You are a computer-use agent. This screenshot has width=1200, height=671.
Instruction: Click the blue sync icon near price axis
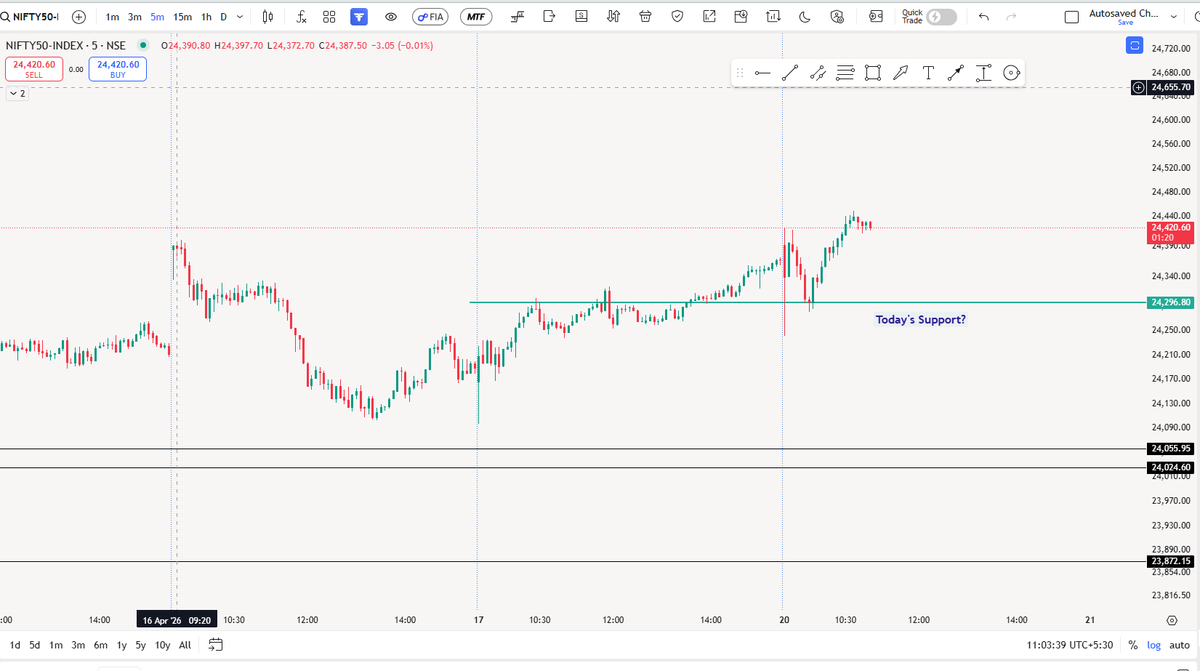pyautogui.click(x=1134, y=46)
